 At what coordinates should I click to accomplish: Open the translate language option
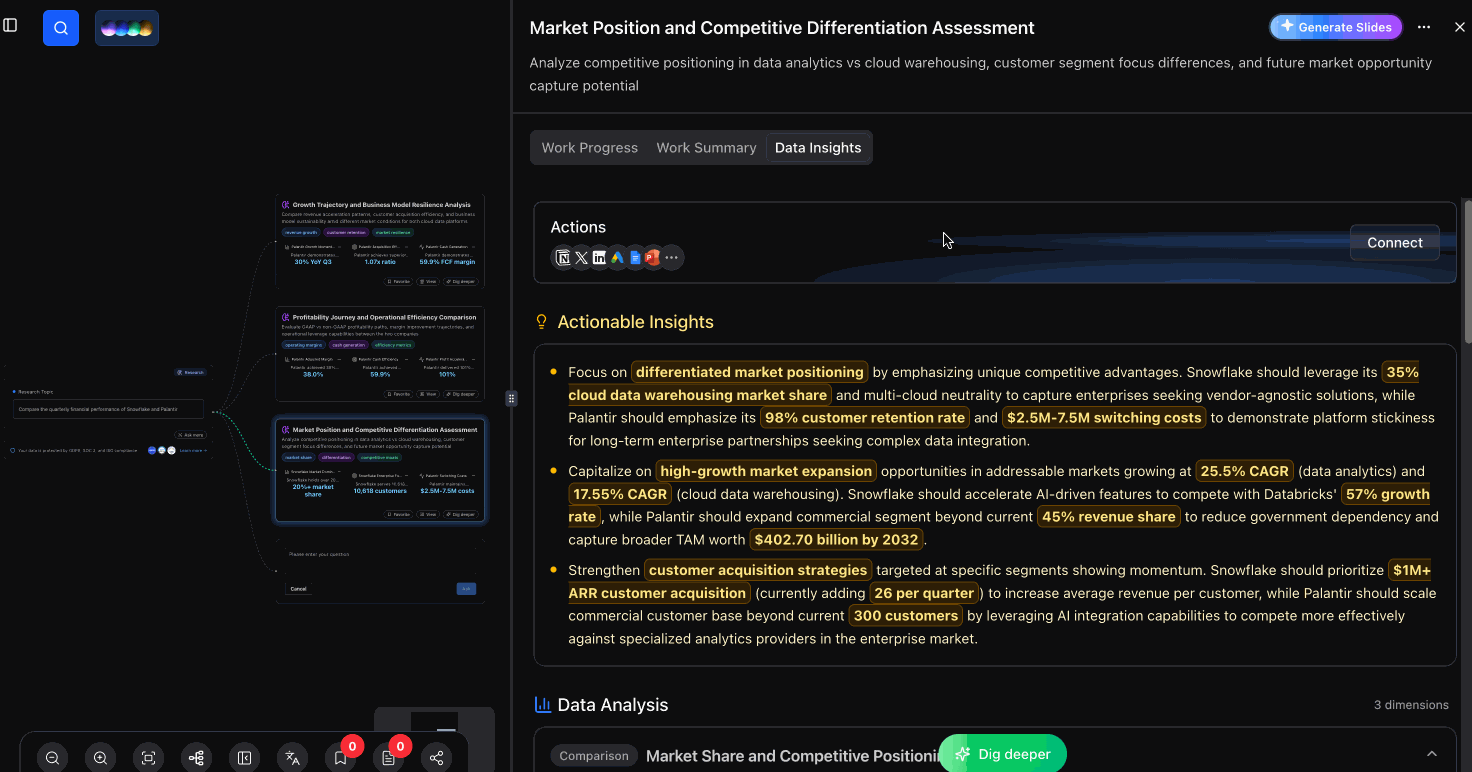tap(292, 758)
